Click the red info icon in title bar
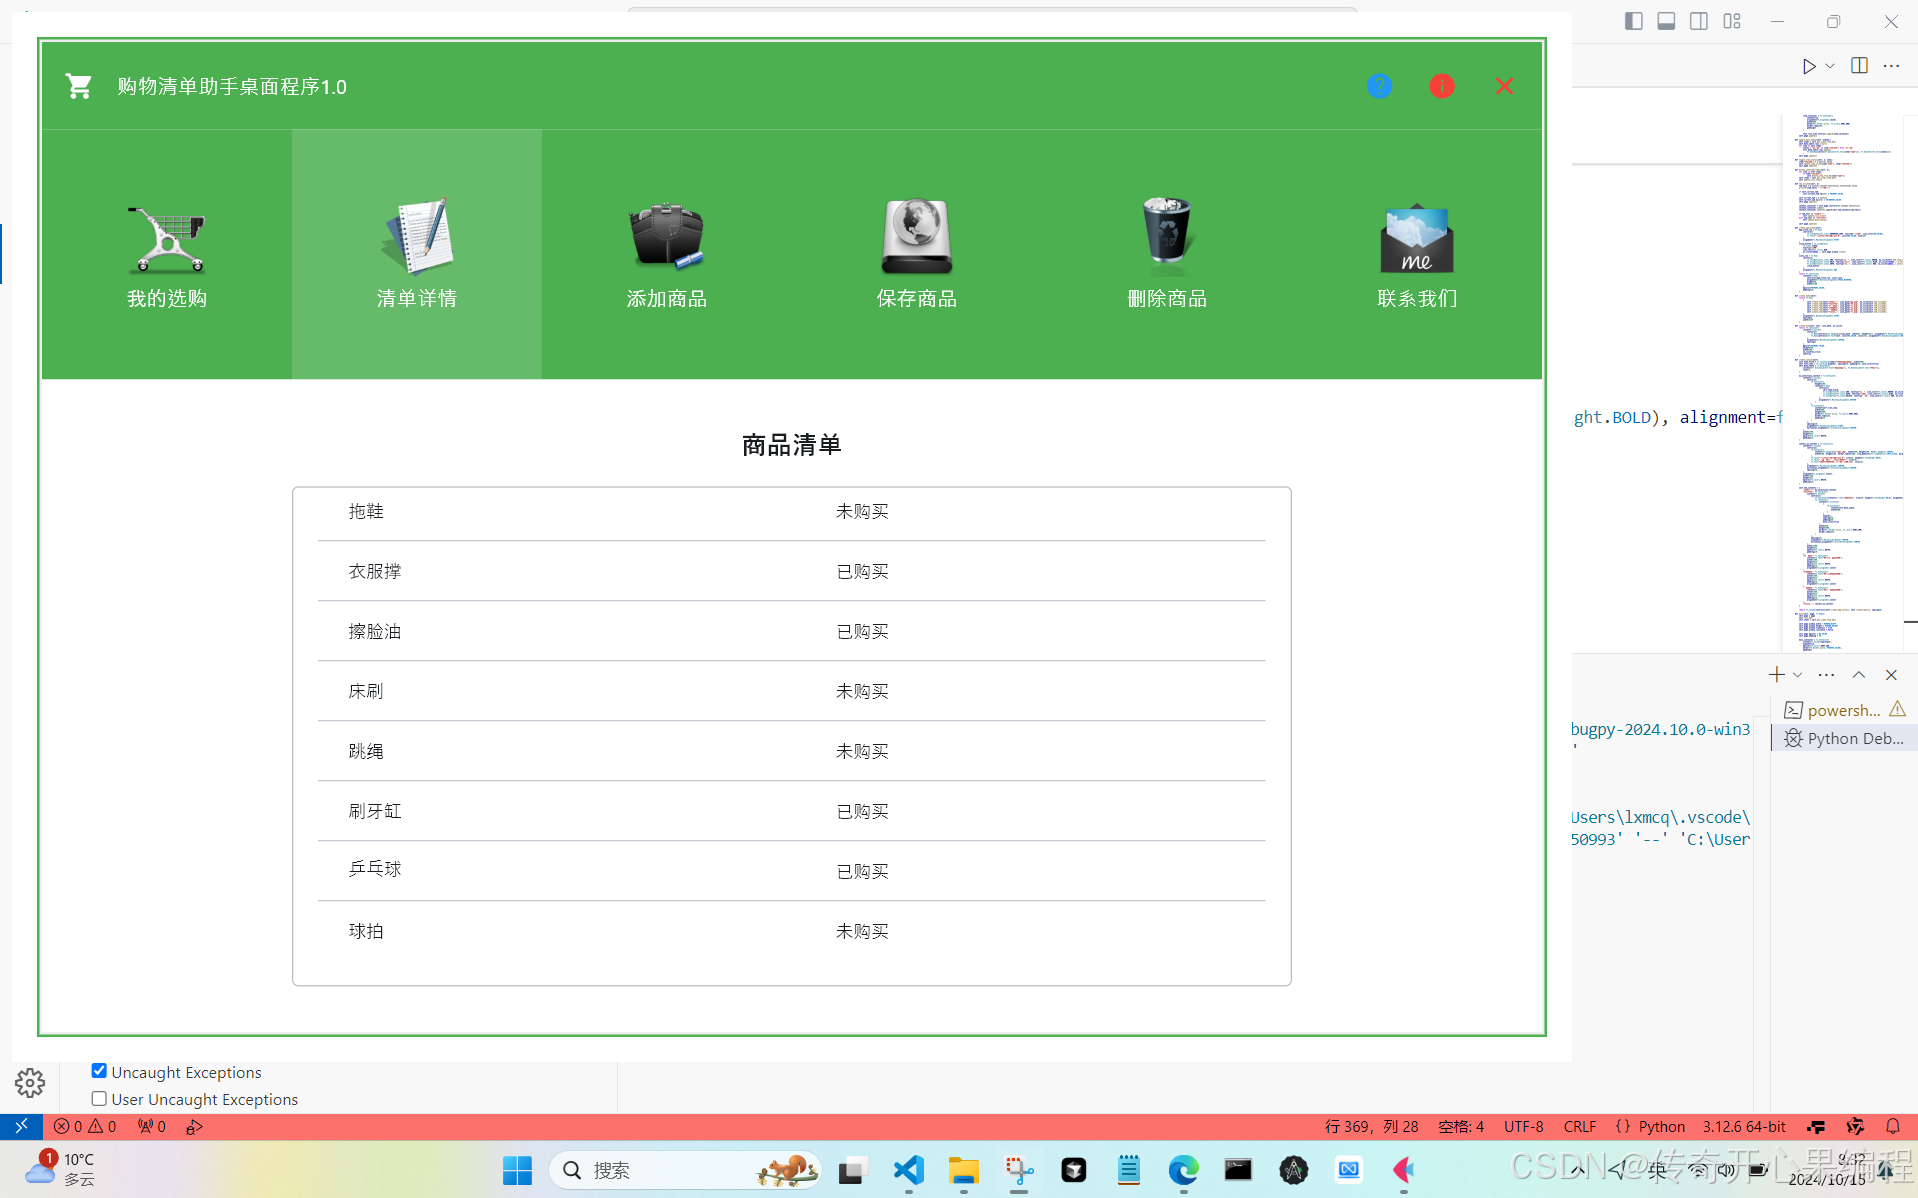 tap(1442, 86)
